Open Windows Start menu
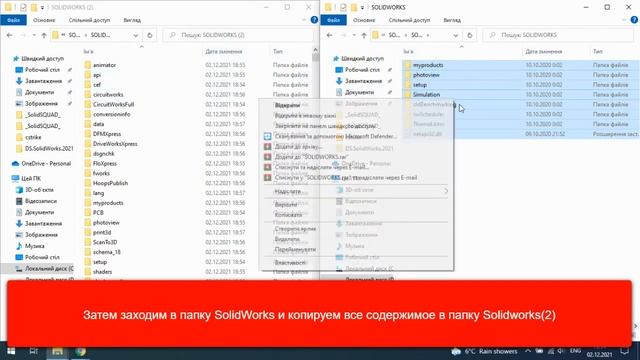Viewport: 640px width, 360px height. point(11,351)
